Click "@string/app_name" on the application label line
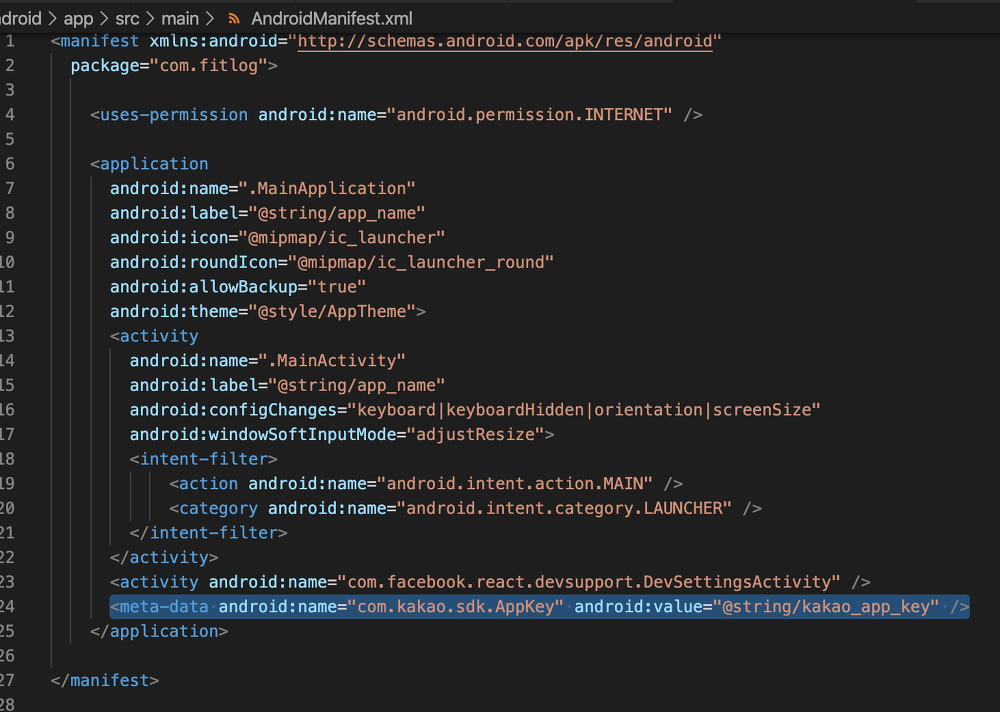Viewport: 1000px width, 712px height. pos(337,213)
